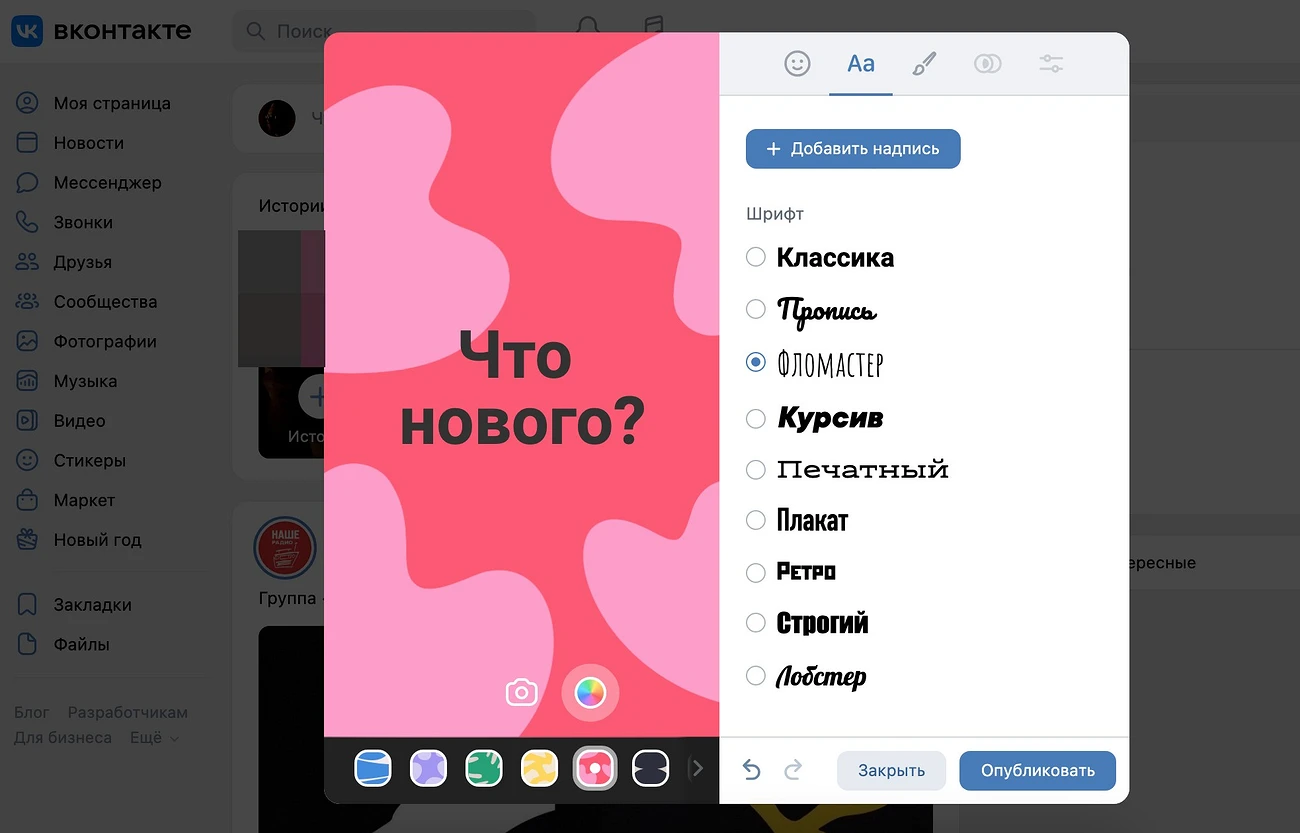Pick the Лобстер font style
The height and width of the screenshot is (833, 1300).
[x=756, y=676]
